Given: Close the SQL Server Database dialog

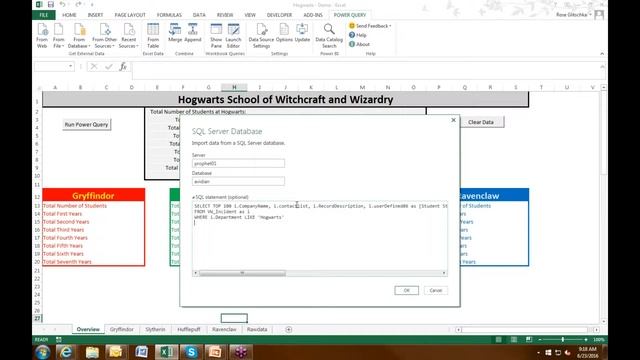Looking at the screenshot, I should pyautogui.click(x=453, y=120).
